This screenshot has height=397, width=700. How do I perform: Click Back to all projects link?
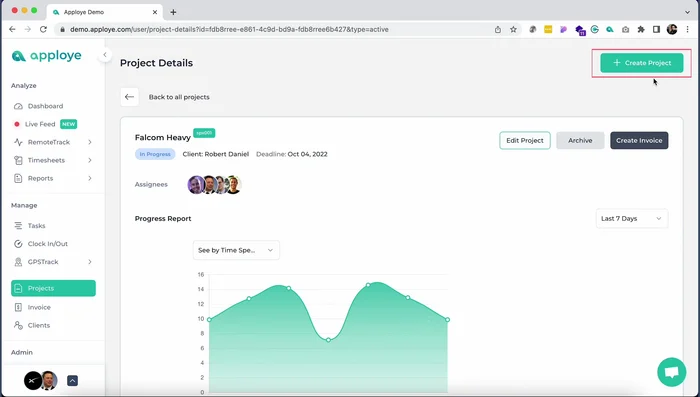coord(179,97)
